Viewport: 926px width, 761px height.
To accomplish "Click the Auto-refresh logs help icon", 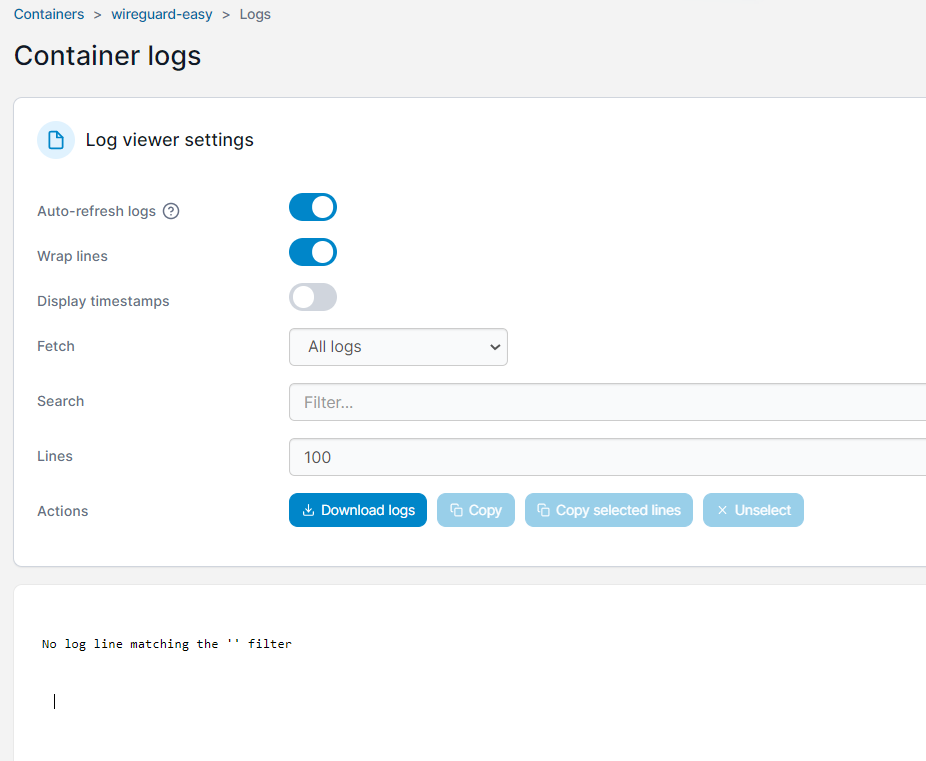I will 171,211.
